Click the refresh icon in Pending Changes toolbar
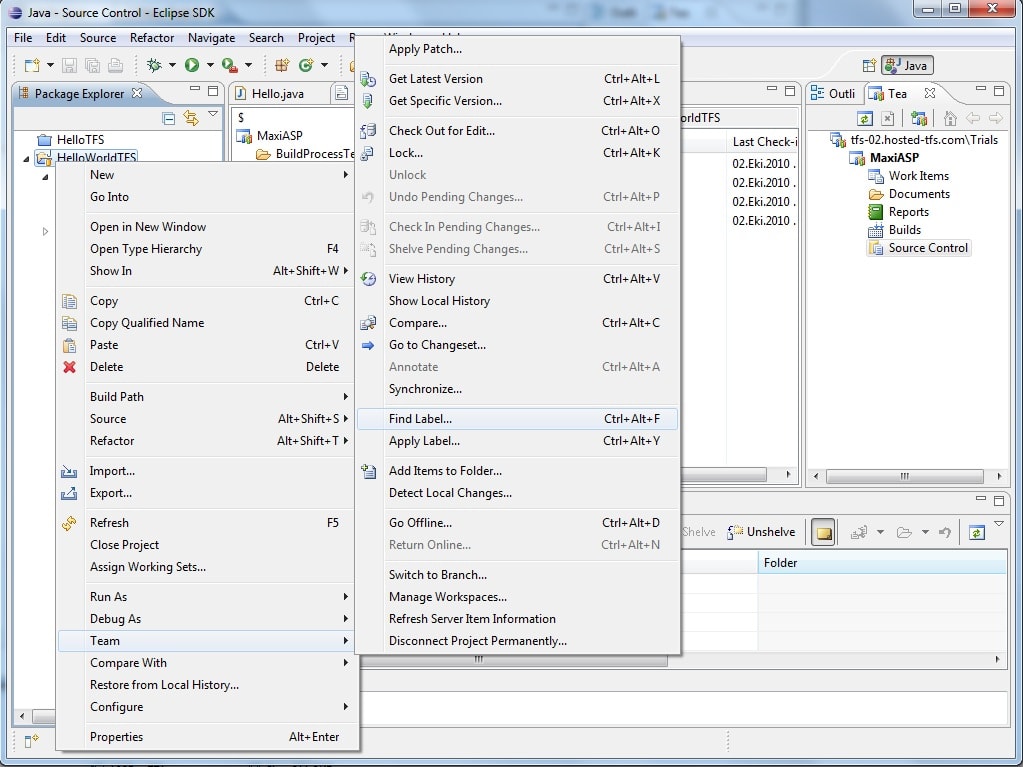Viewport: 1023px width, 767px height. point(977,532)
